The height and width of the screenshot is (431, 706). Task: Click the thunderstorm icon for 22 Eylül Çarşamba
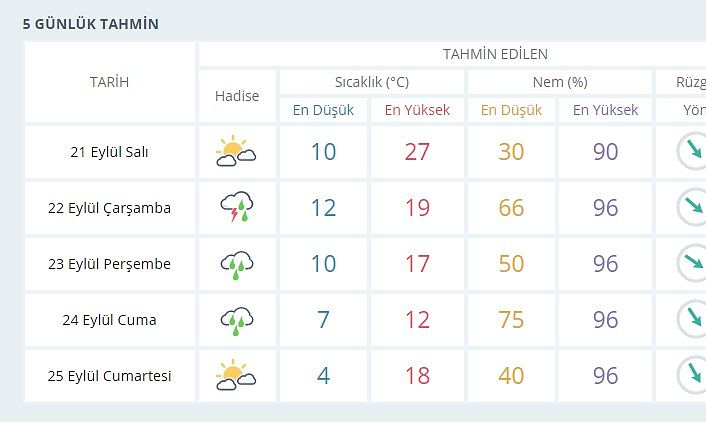point(236,208)
